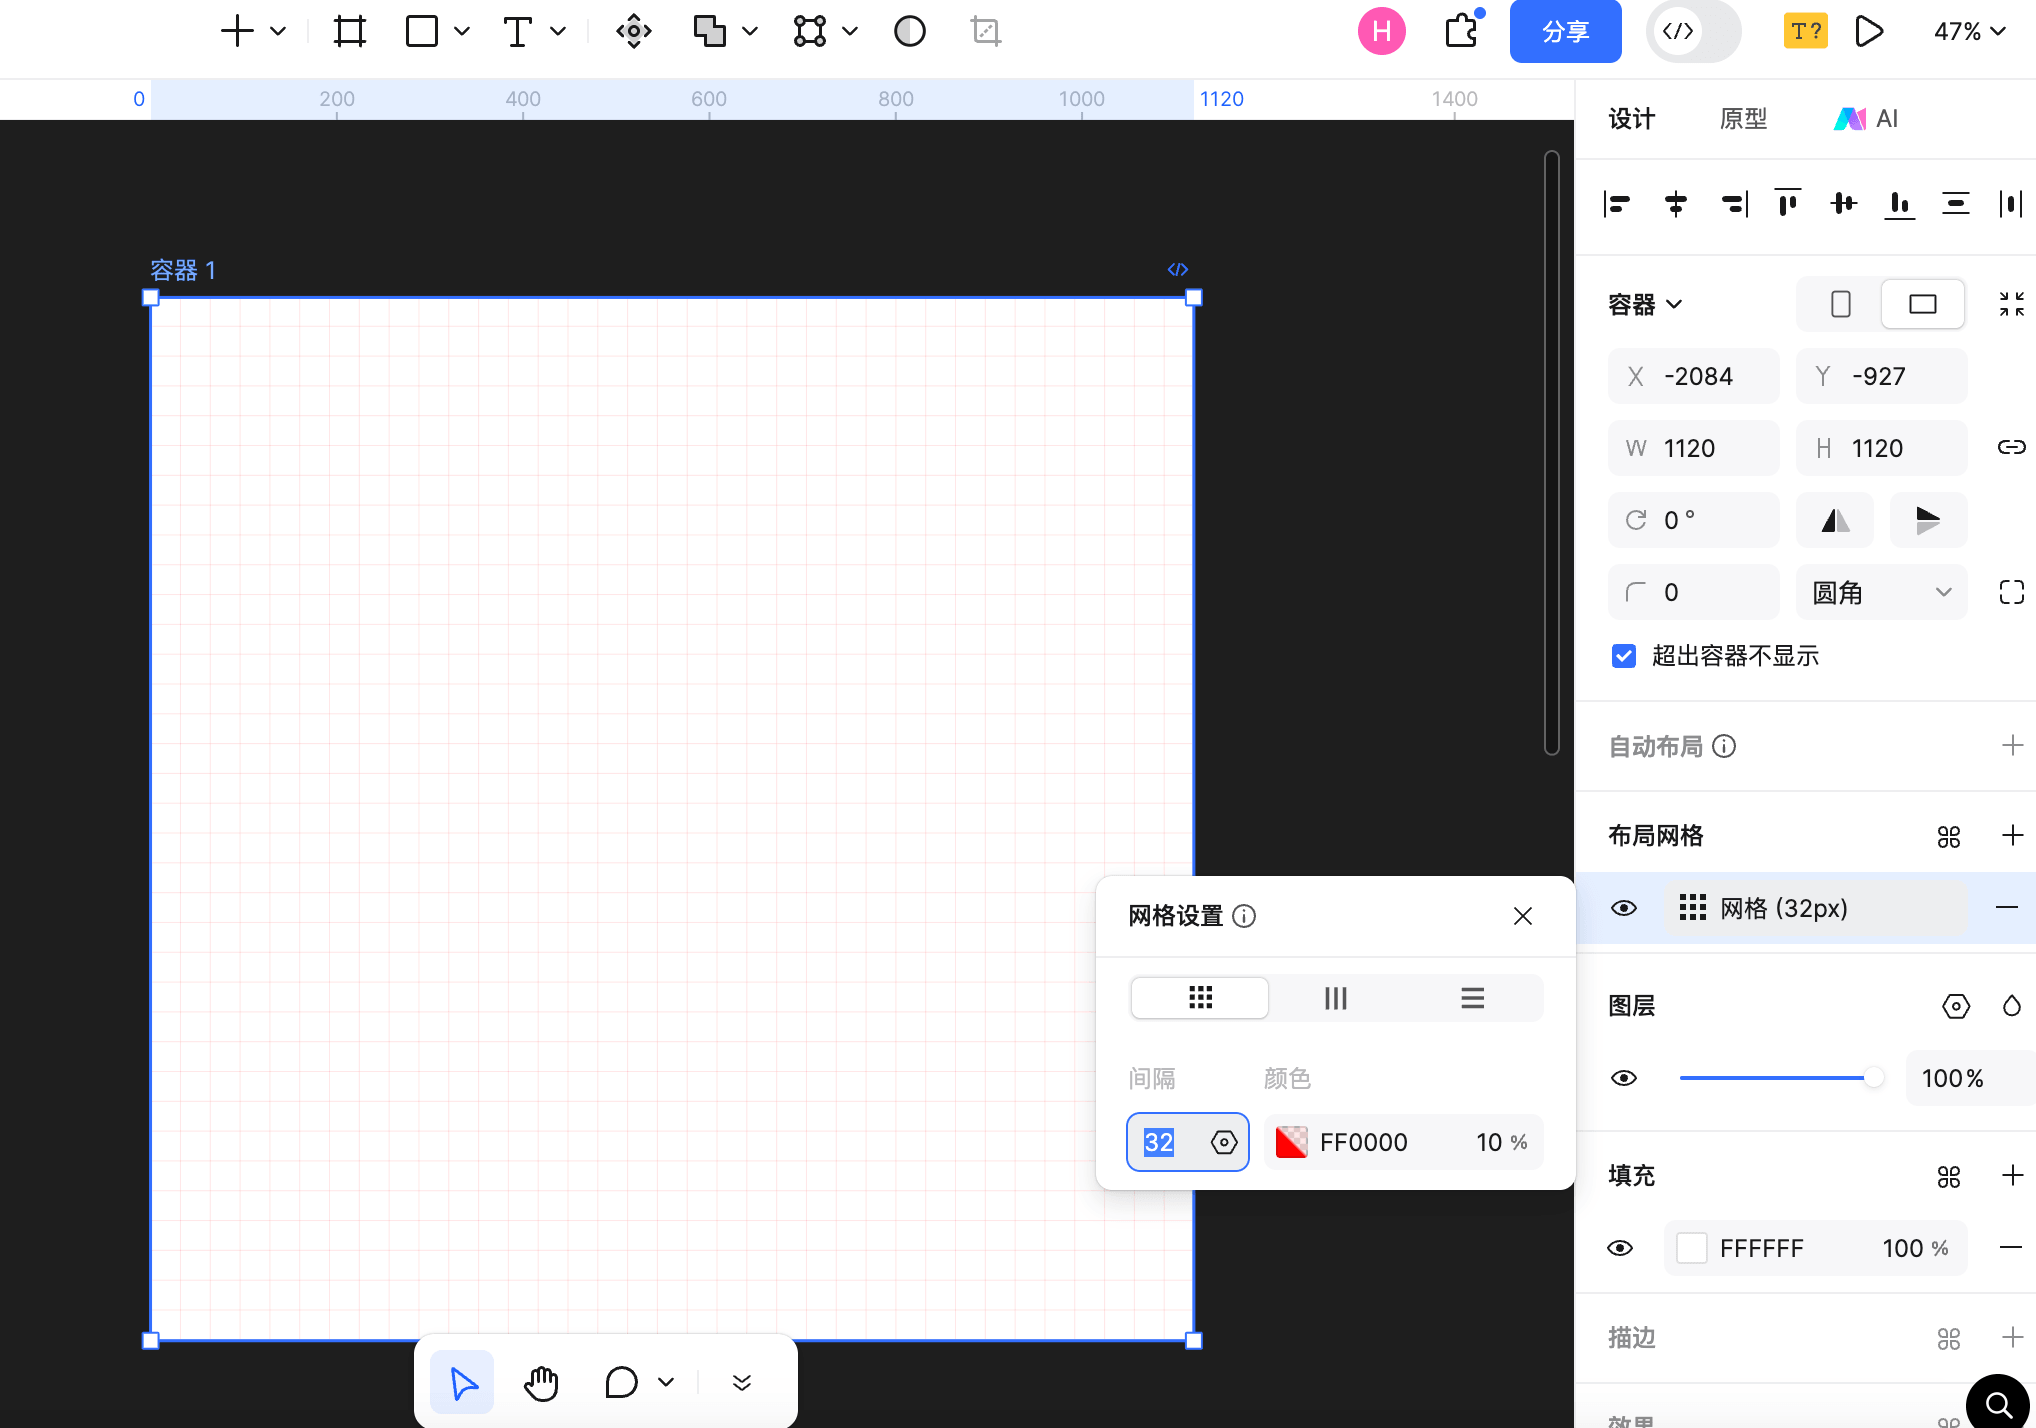Open the AI tab
The width and height of the screenshot is (2036, 1428).
point(1866,119)
